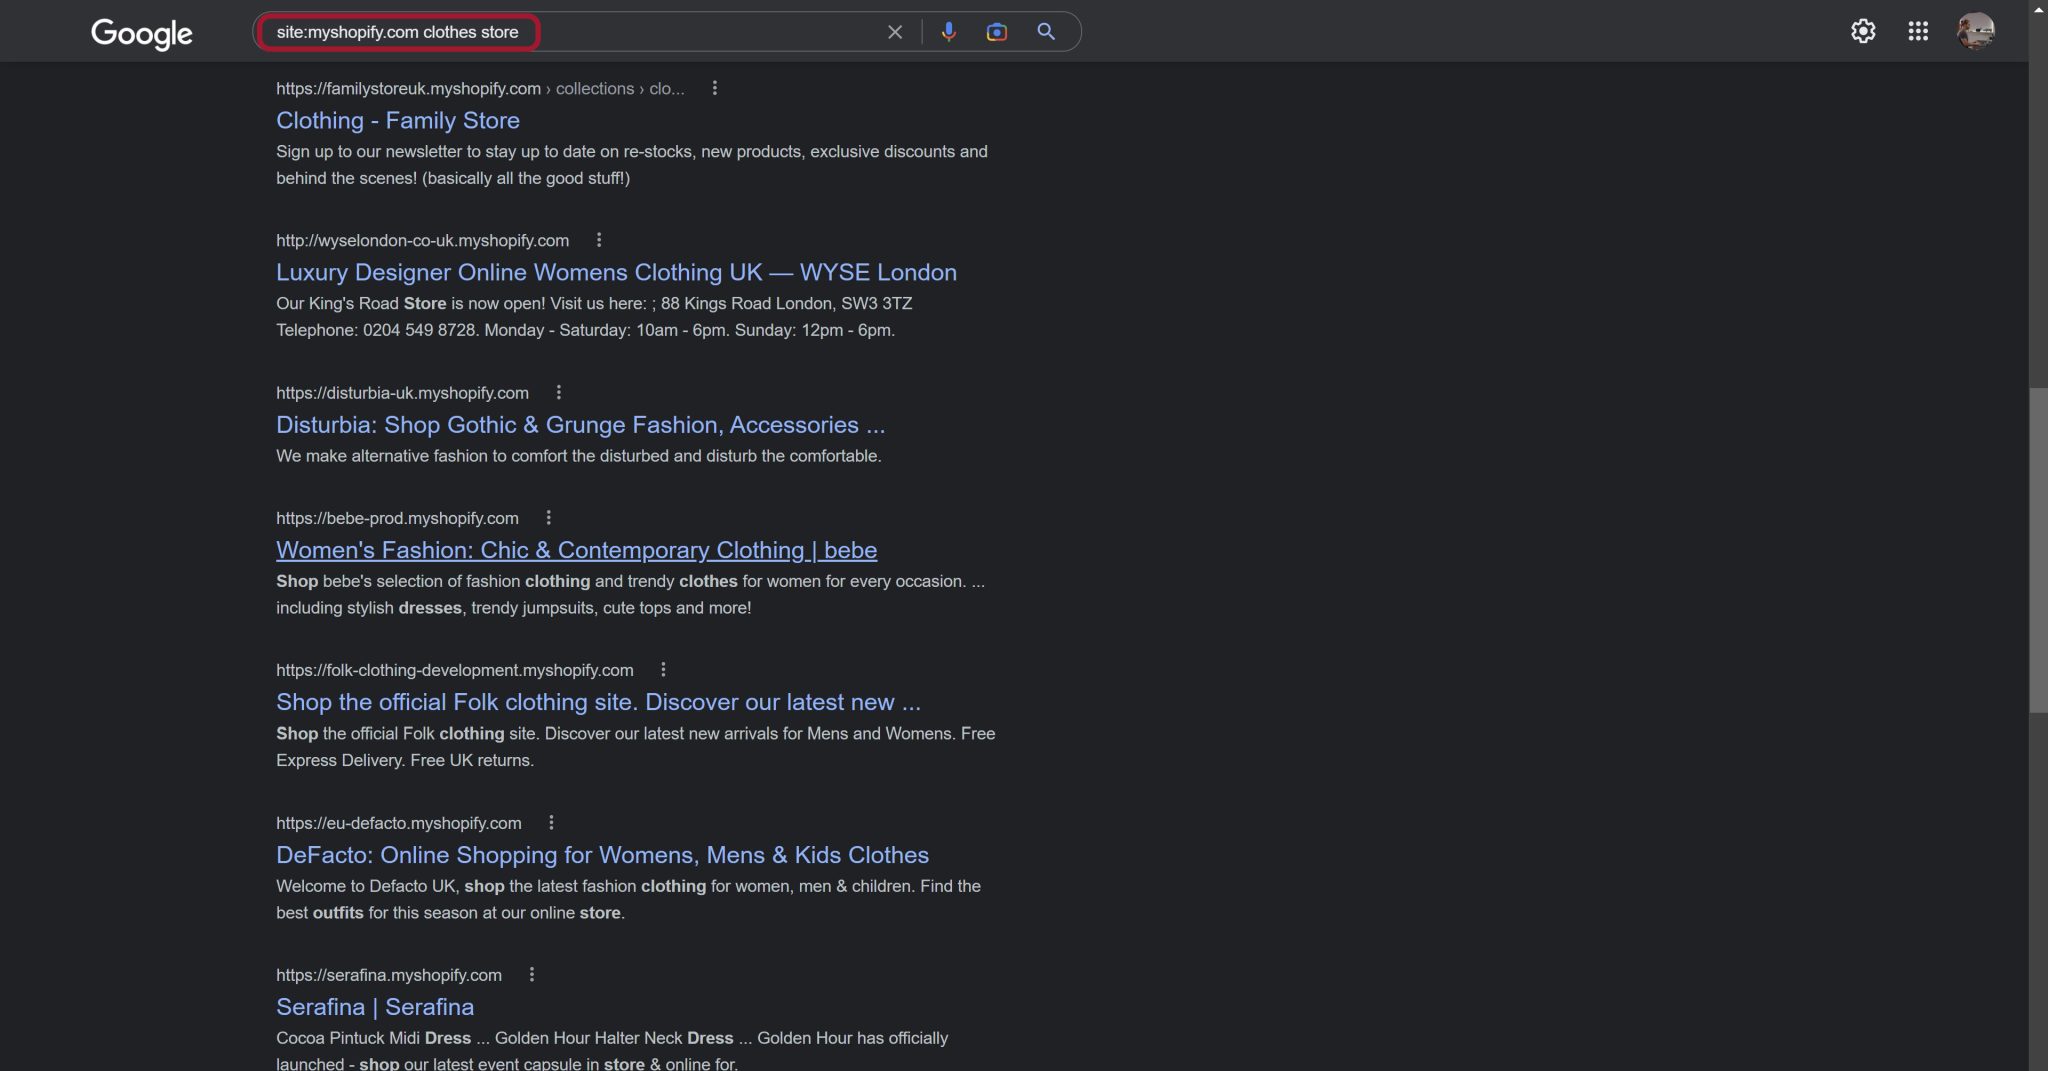
Task: Start voice search with microphone icon
Action: [949, 32]
